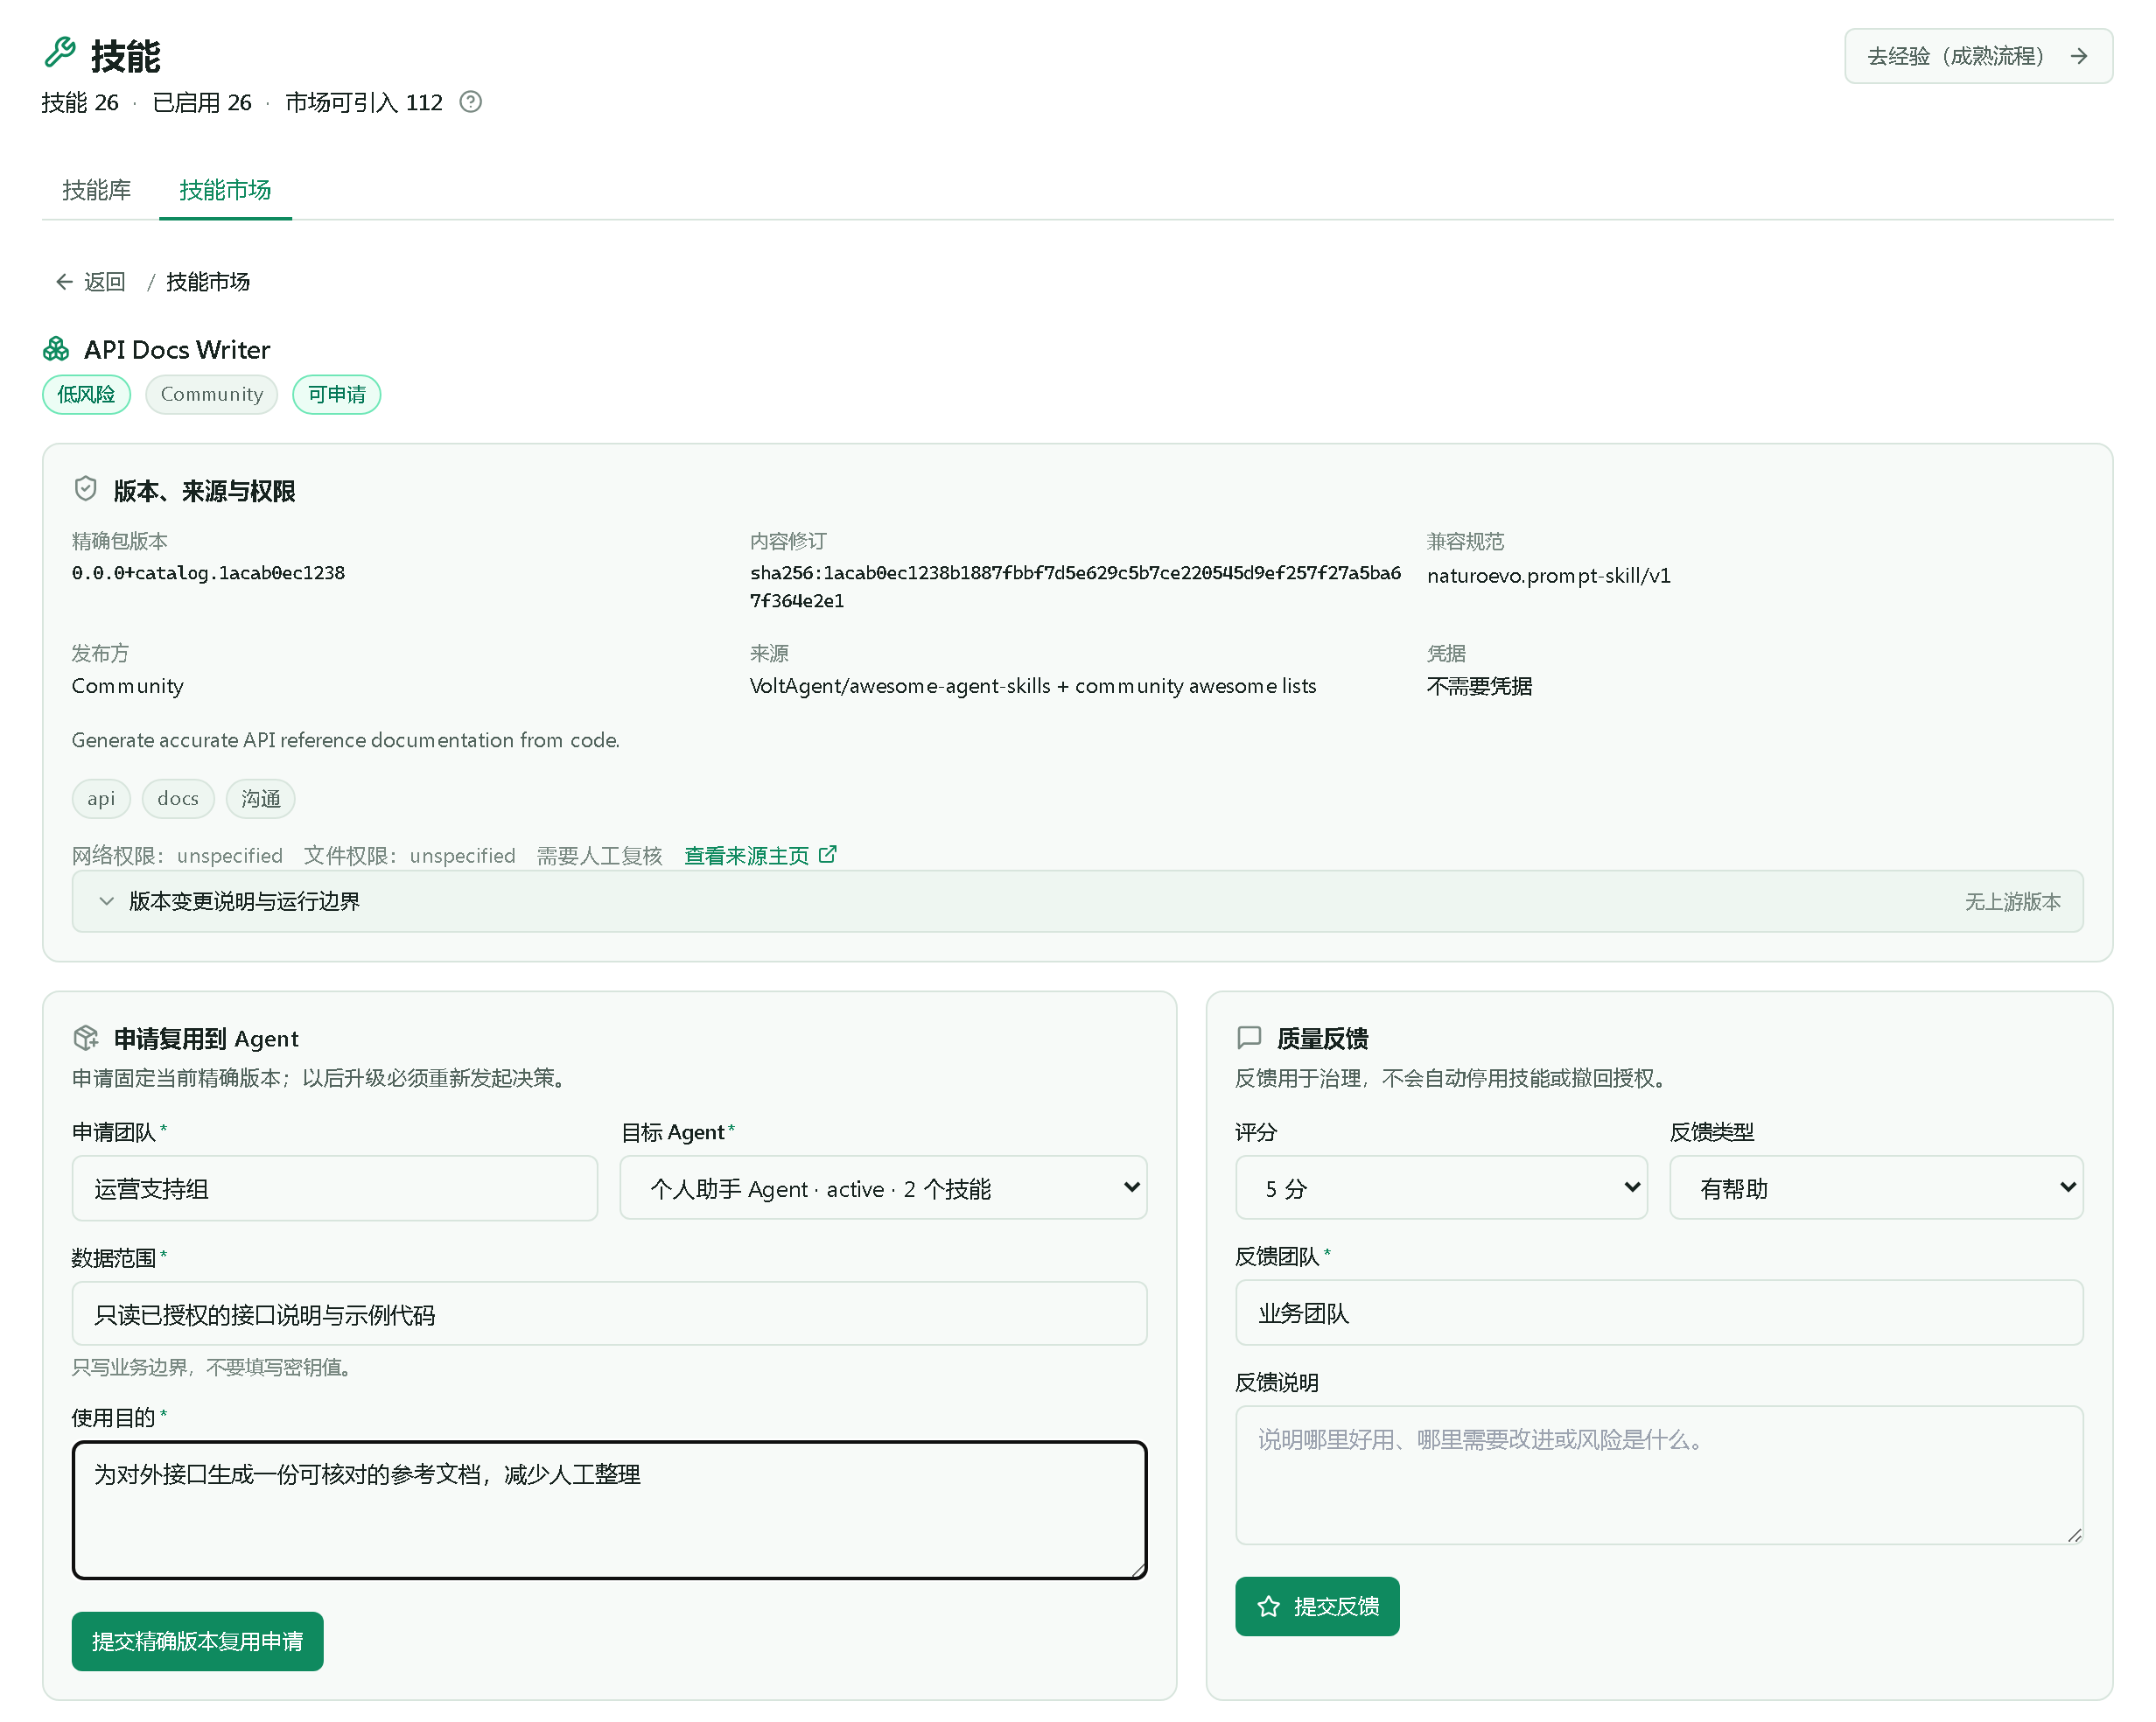2156x1722 pixels.
Task: Click the wrench icon beside 技能 title
Action: point(60,52)
